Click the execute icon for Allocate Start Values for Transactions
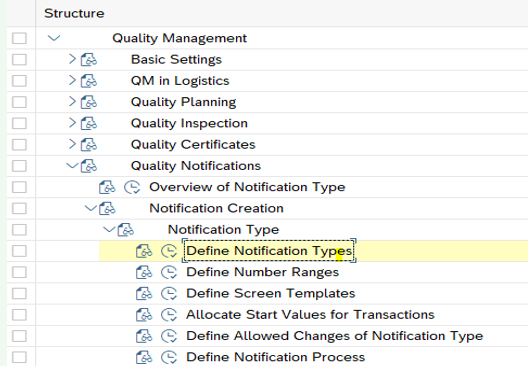 tap(169, 315)
